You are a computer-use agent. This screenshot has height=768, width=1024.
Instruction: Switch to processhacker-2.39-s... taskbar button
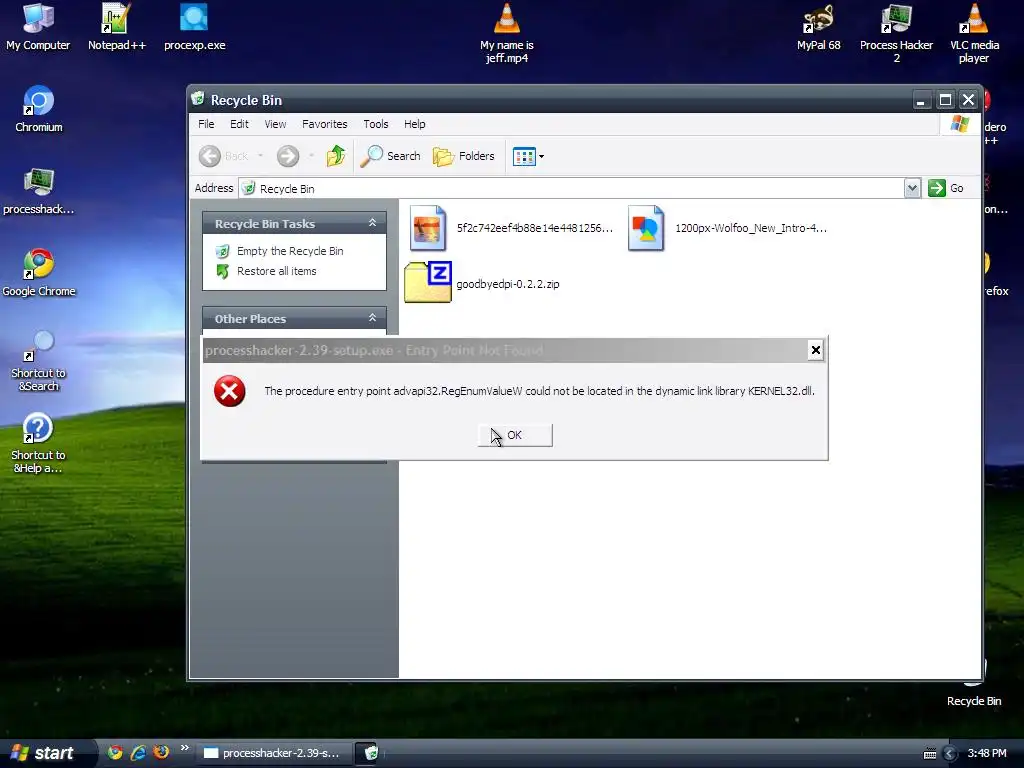[273, 753]
